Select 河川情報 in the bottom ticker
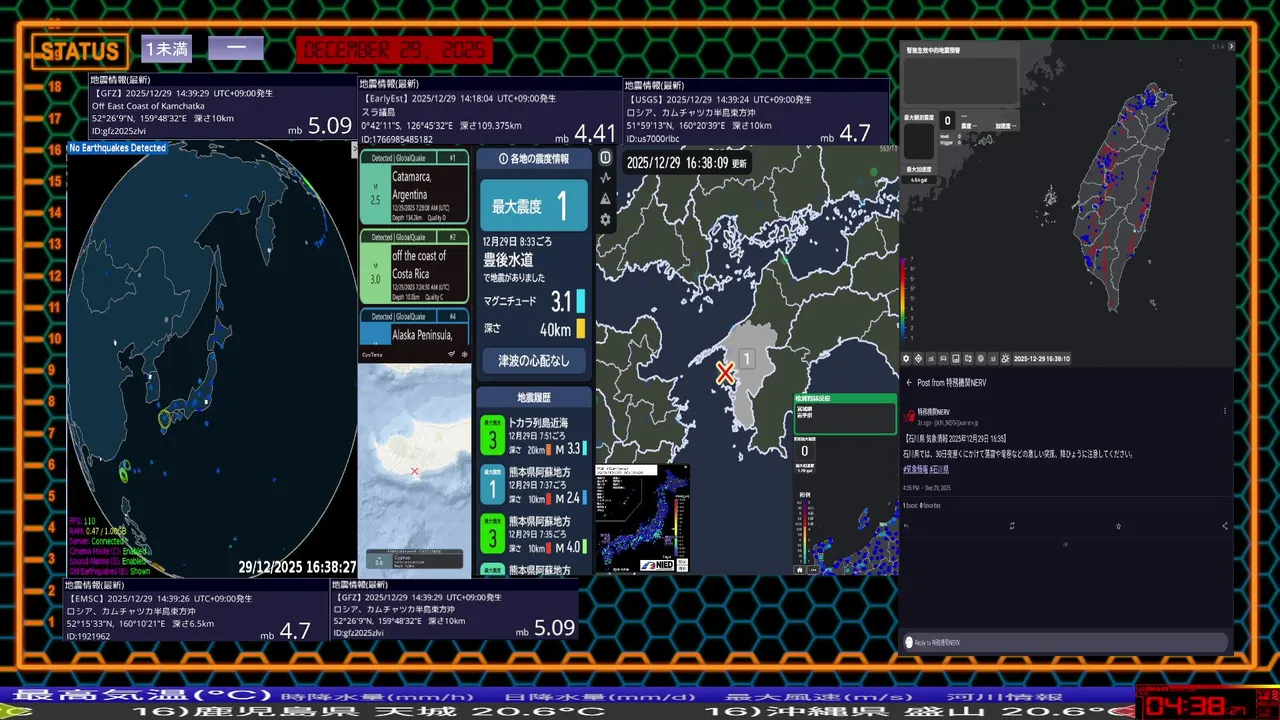Screen dimensions: 1280x720 pyautogui.click(x=1003, y=696)
